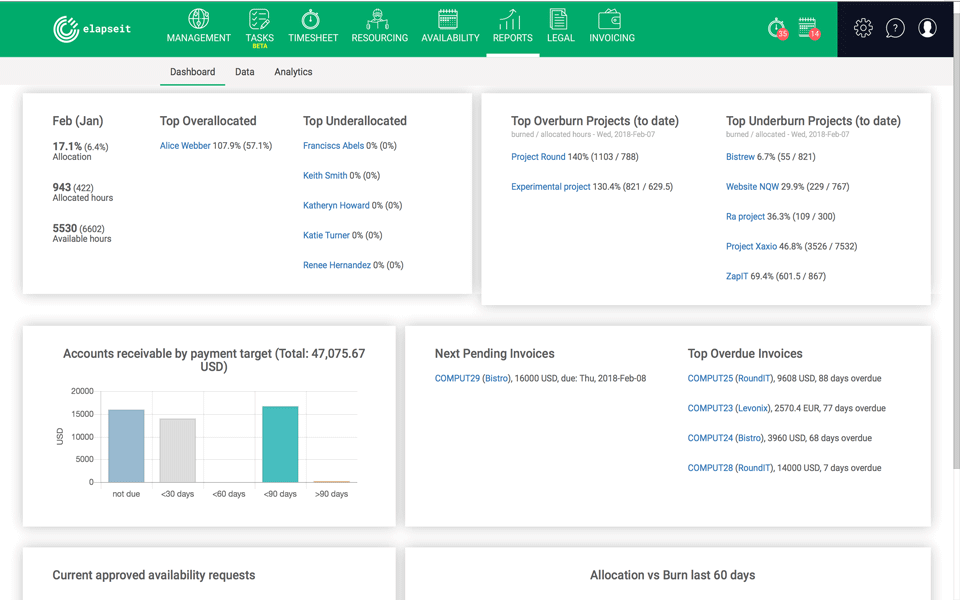The width and height of the screenshot is (960, 600).
Task: Open the Invoicing wallet icon
Action: (x=610, y=19)
